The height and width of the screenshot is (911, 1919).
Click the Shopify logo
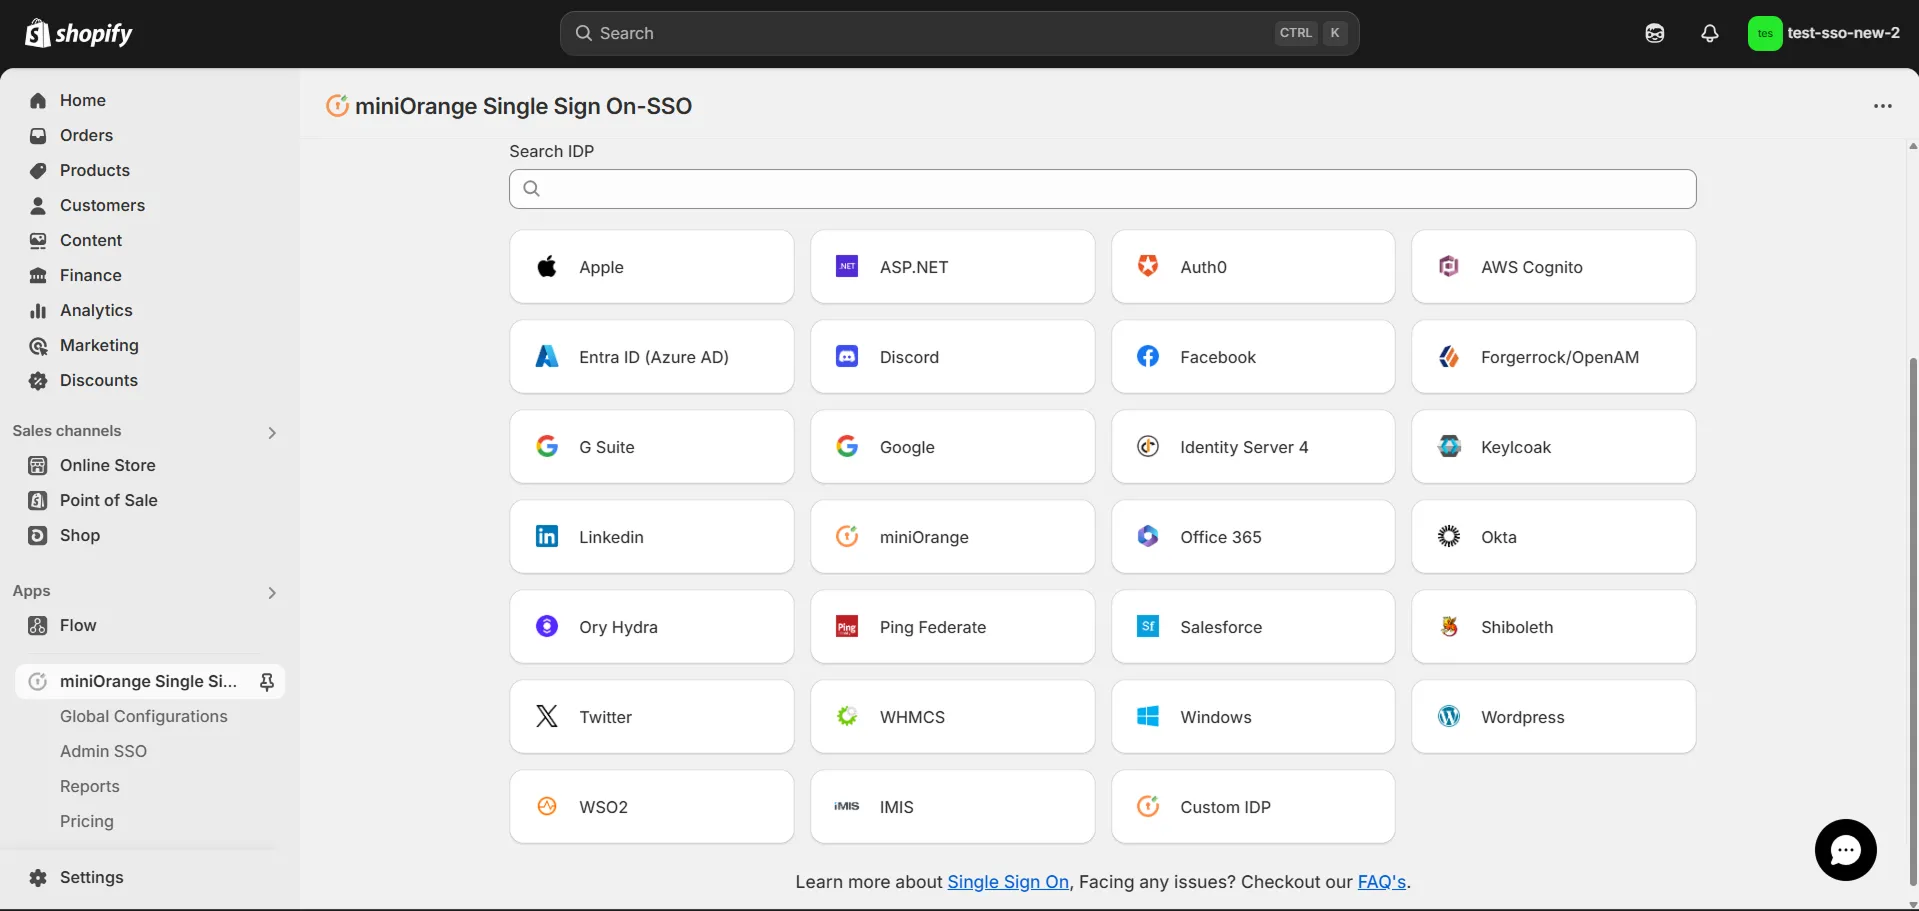tap(79, 33)
